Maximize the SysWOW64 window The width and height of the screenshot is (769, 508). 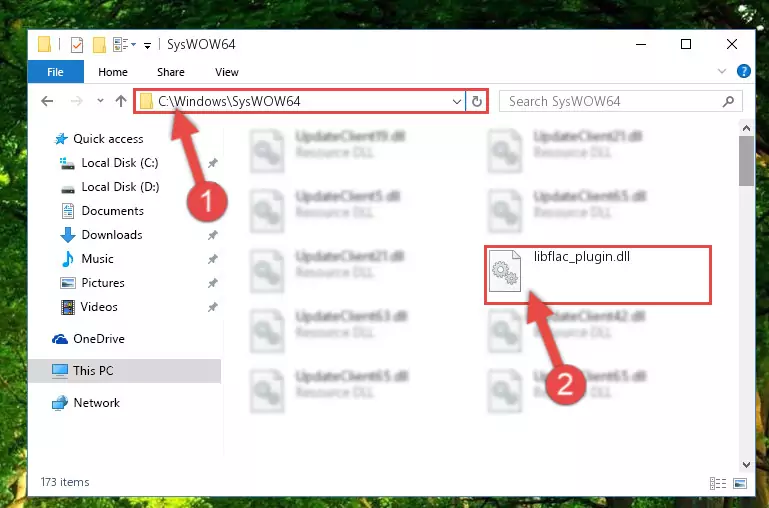point(686,44)
